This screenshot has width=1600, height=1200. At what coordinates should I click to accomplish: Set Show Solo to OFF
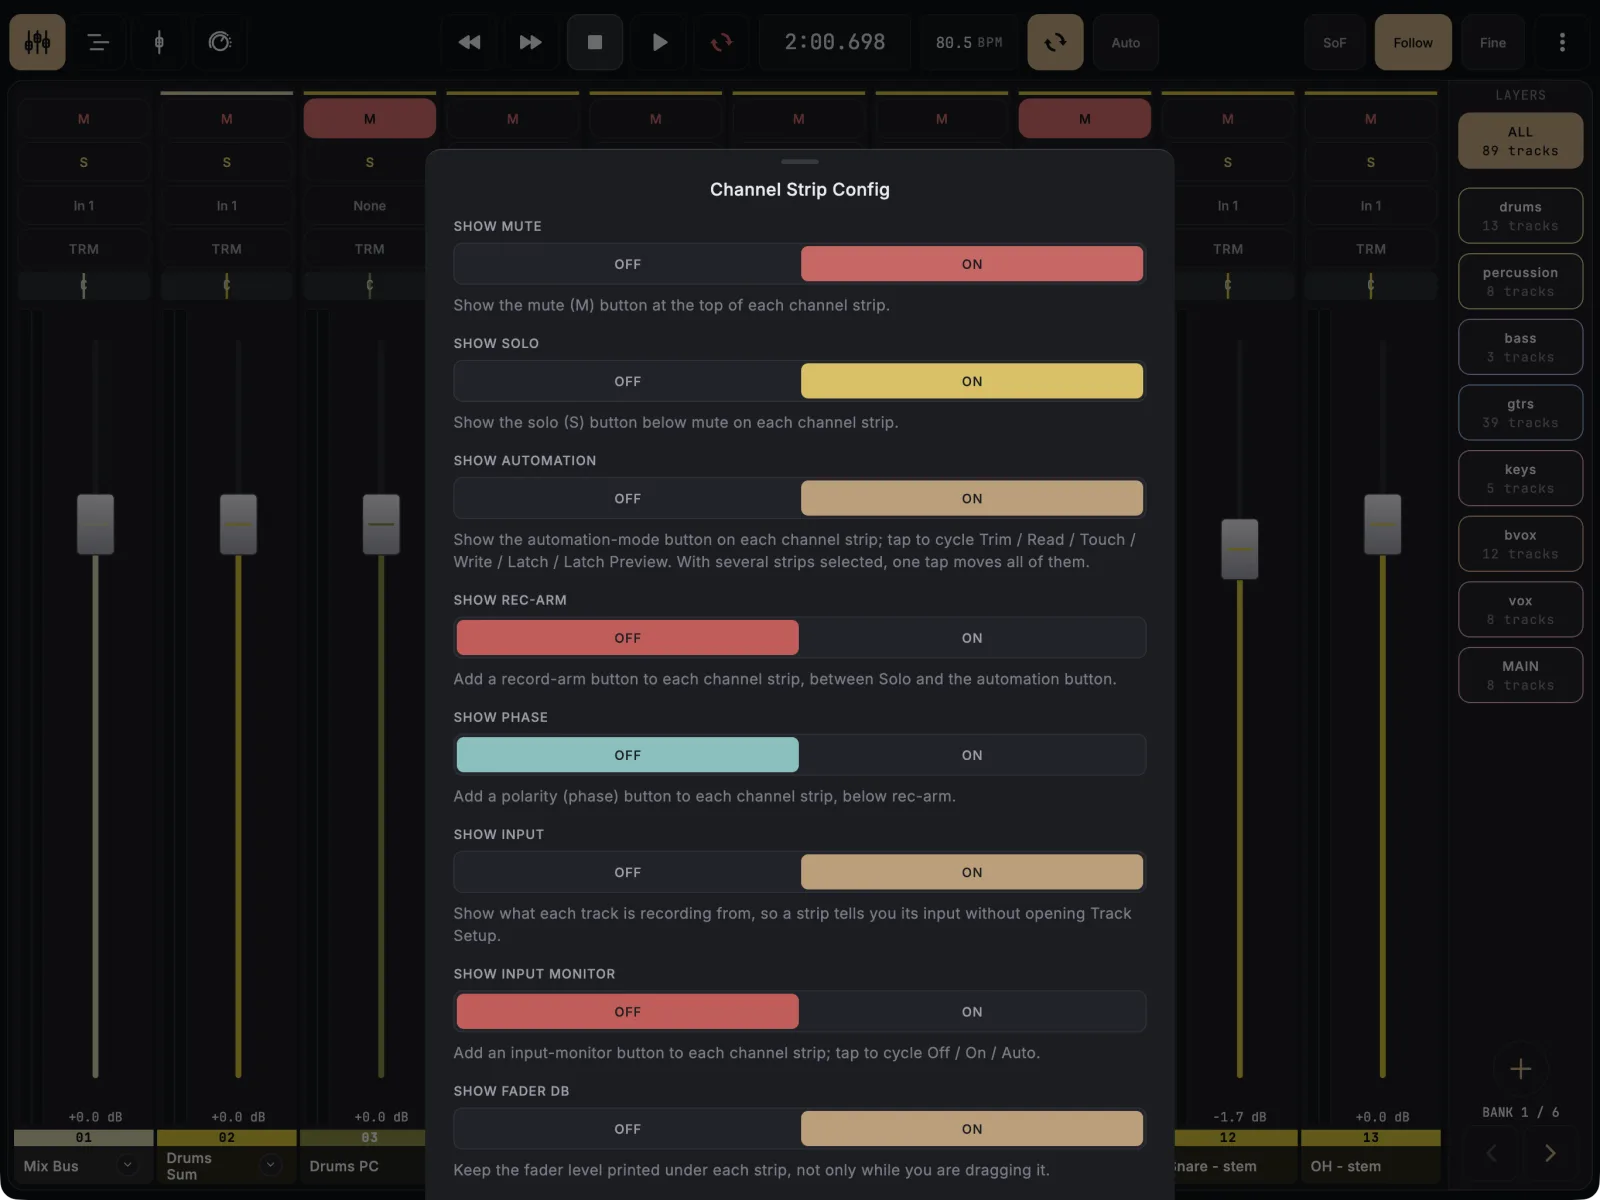point(627,381)
